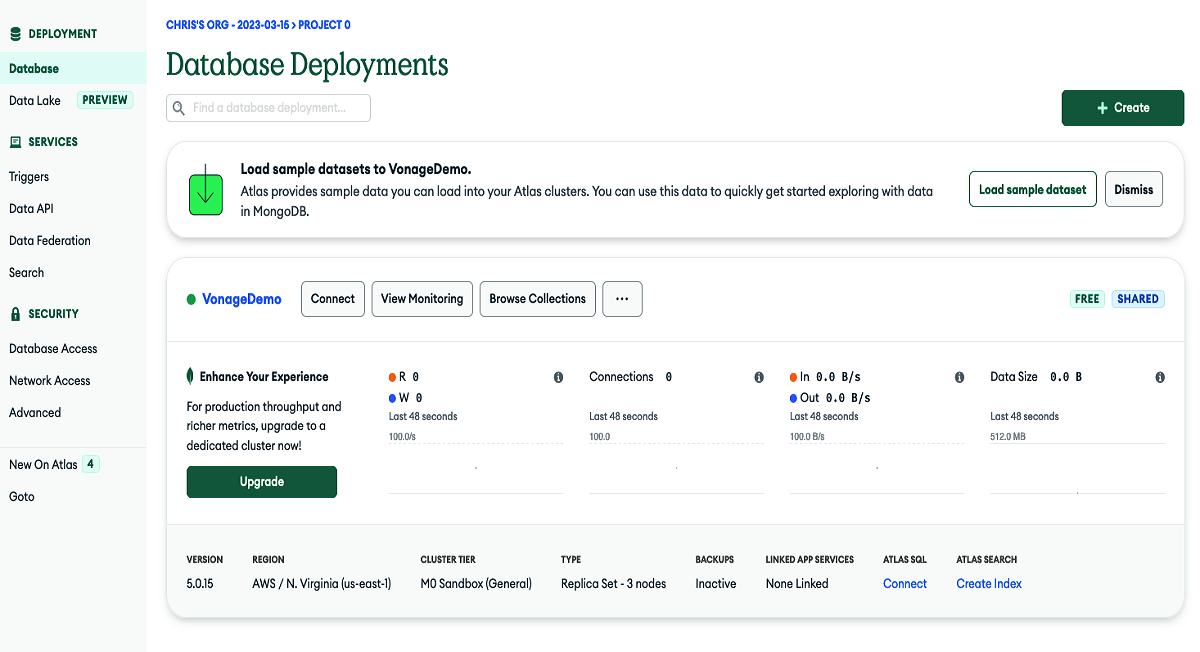Open View Monitoring for the cluster

(x=422, y=299)
